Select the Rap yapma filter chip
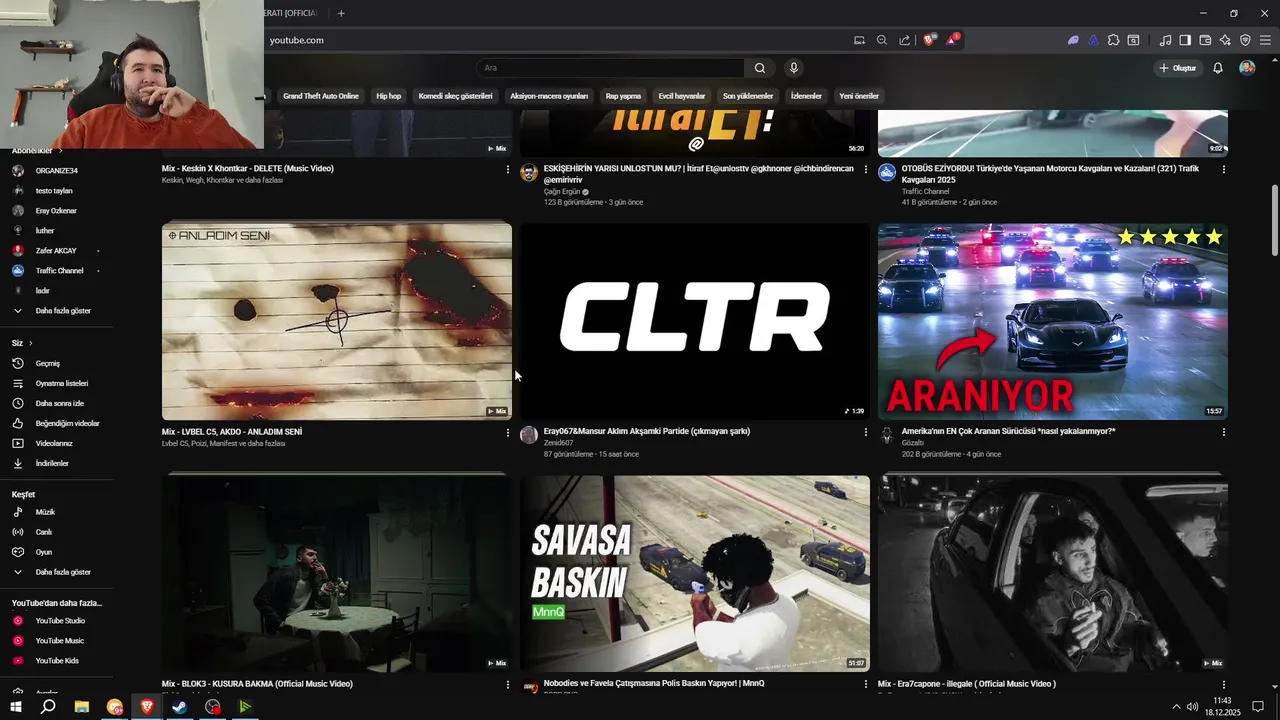Viewport: 1280px width, 720px height. coord(623,96)
